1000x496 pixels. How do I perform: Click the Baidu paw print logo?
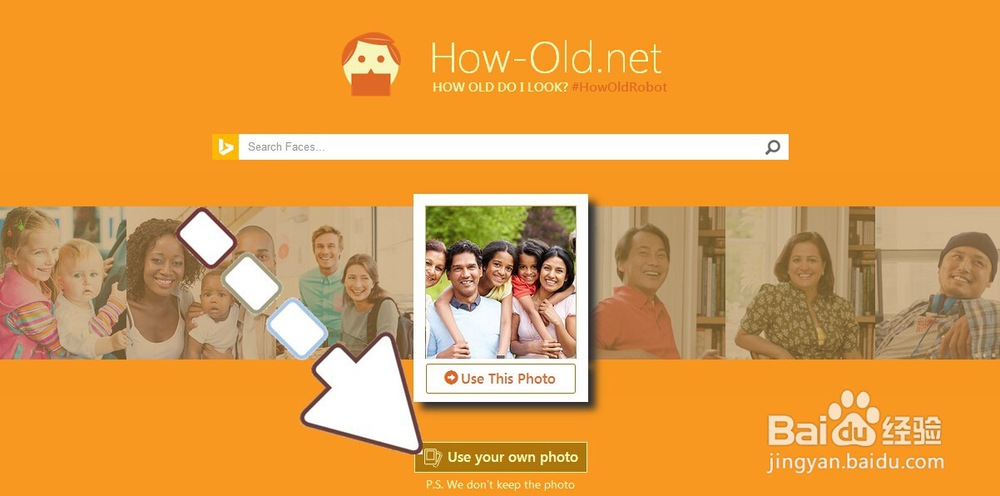click(x=853, y=419)
